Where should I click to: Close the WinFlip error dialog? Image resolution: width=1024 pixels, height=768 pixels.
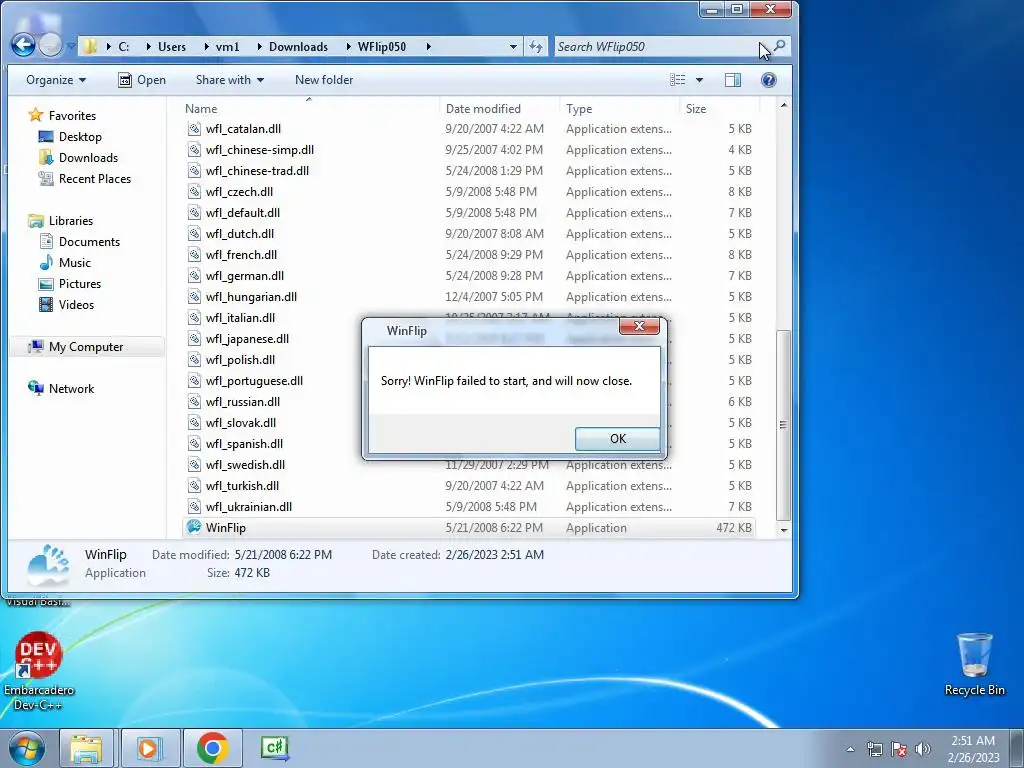pos(639,326)
